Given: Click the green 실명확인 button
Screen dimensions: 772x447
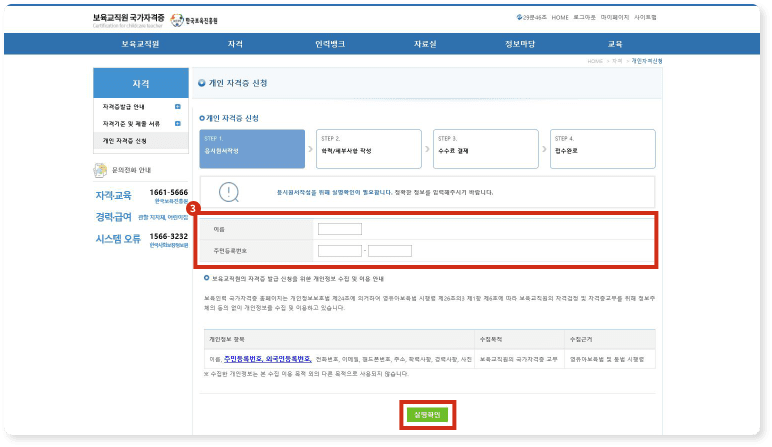Looking at the screenshot, I should tap(427, 415).
